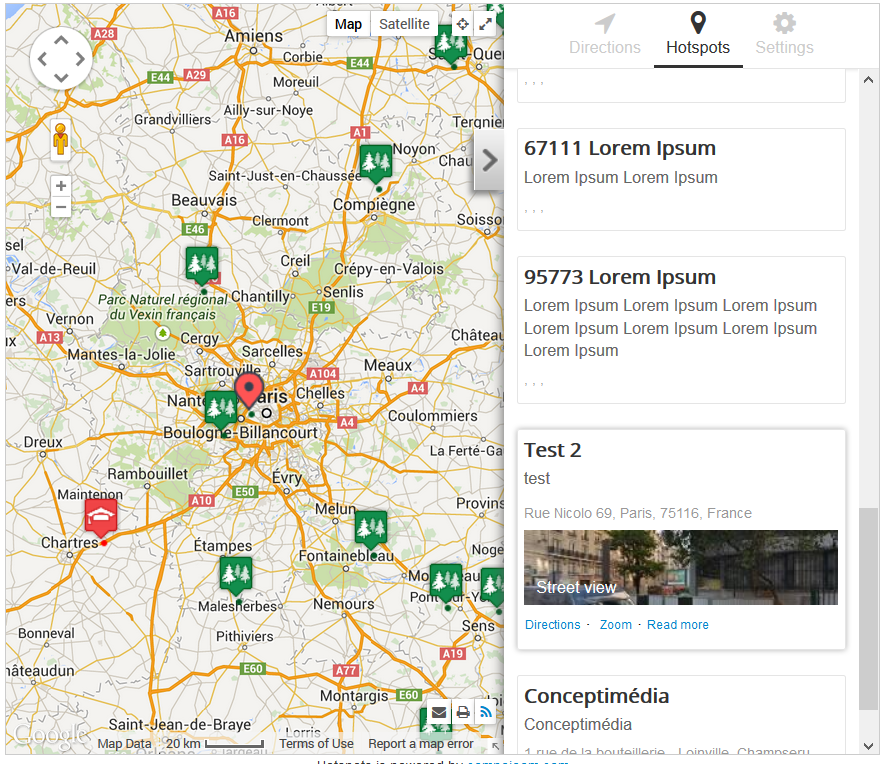
Task: Select the 67111 Lorem Ipsum hotspot title
Action: pos(620,148)
